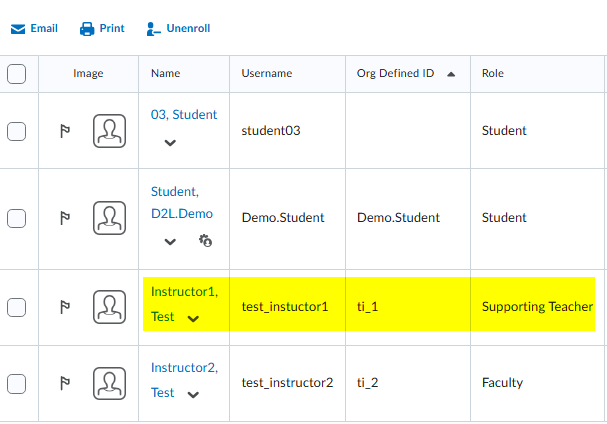Check the box for student03
607x424 pixels.
click(x=16, y=131)
